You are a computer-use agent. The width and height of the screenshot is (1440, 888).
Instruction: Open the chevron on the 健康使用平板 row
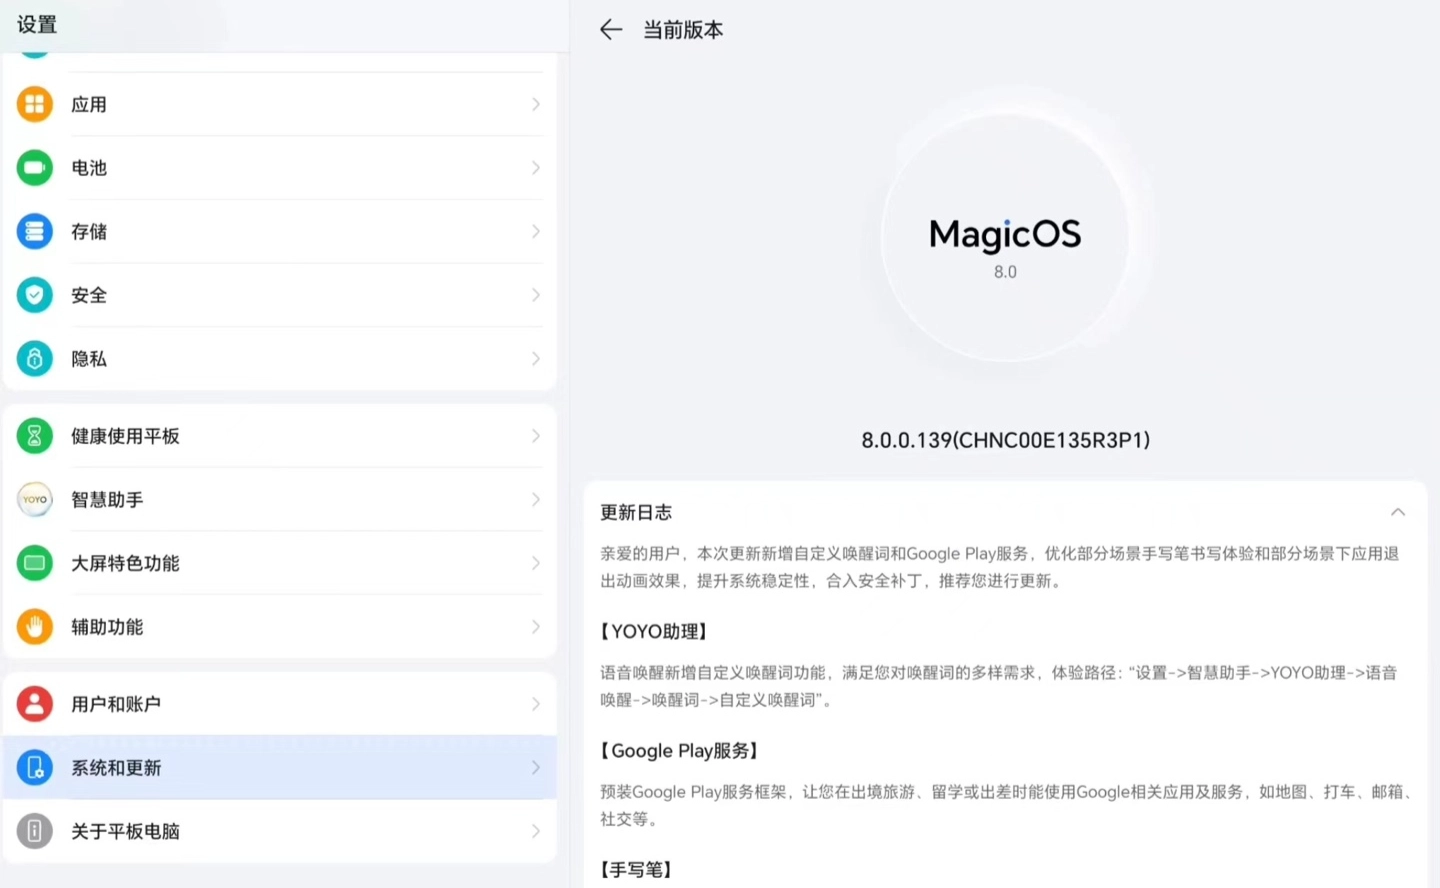536,436
